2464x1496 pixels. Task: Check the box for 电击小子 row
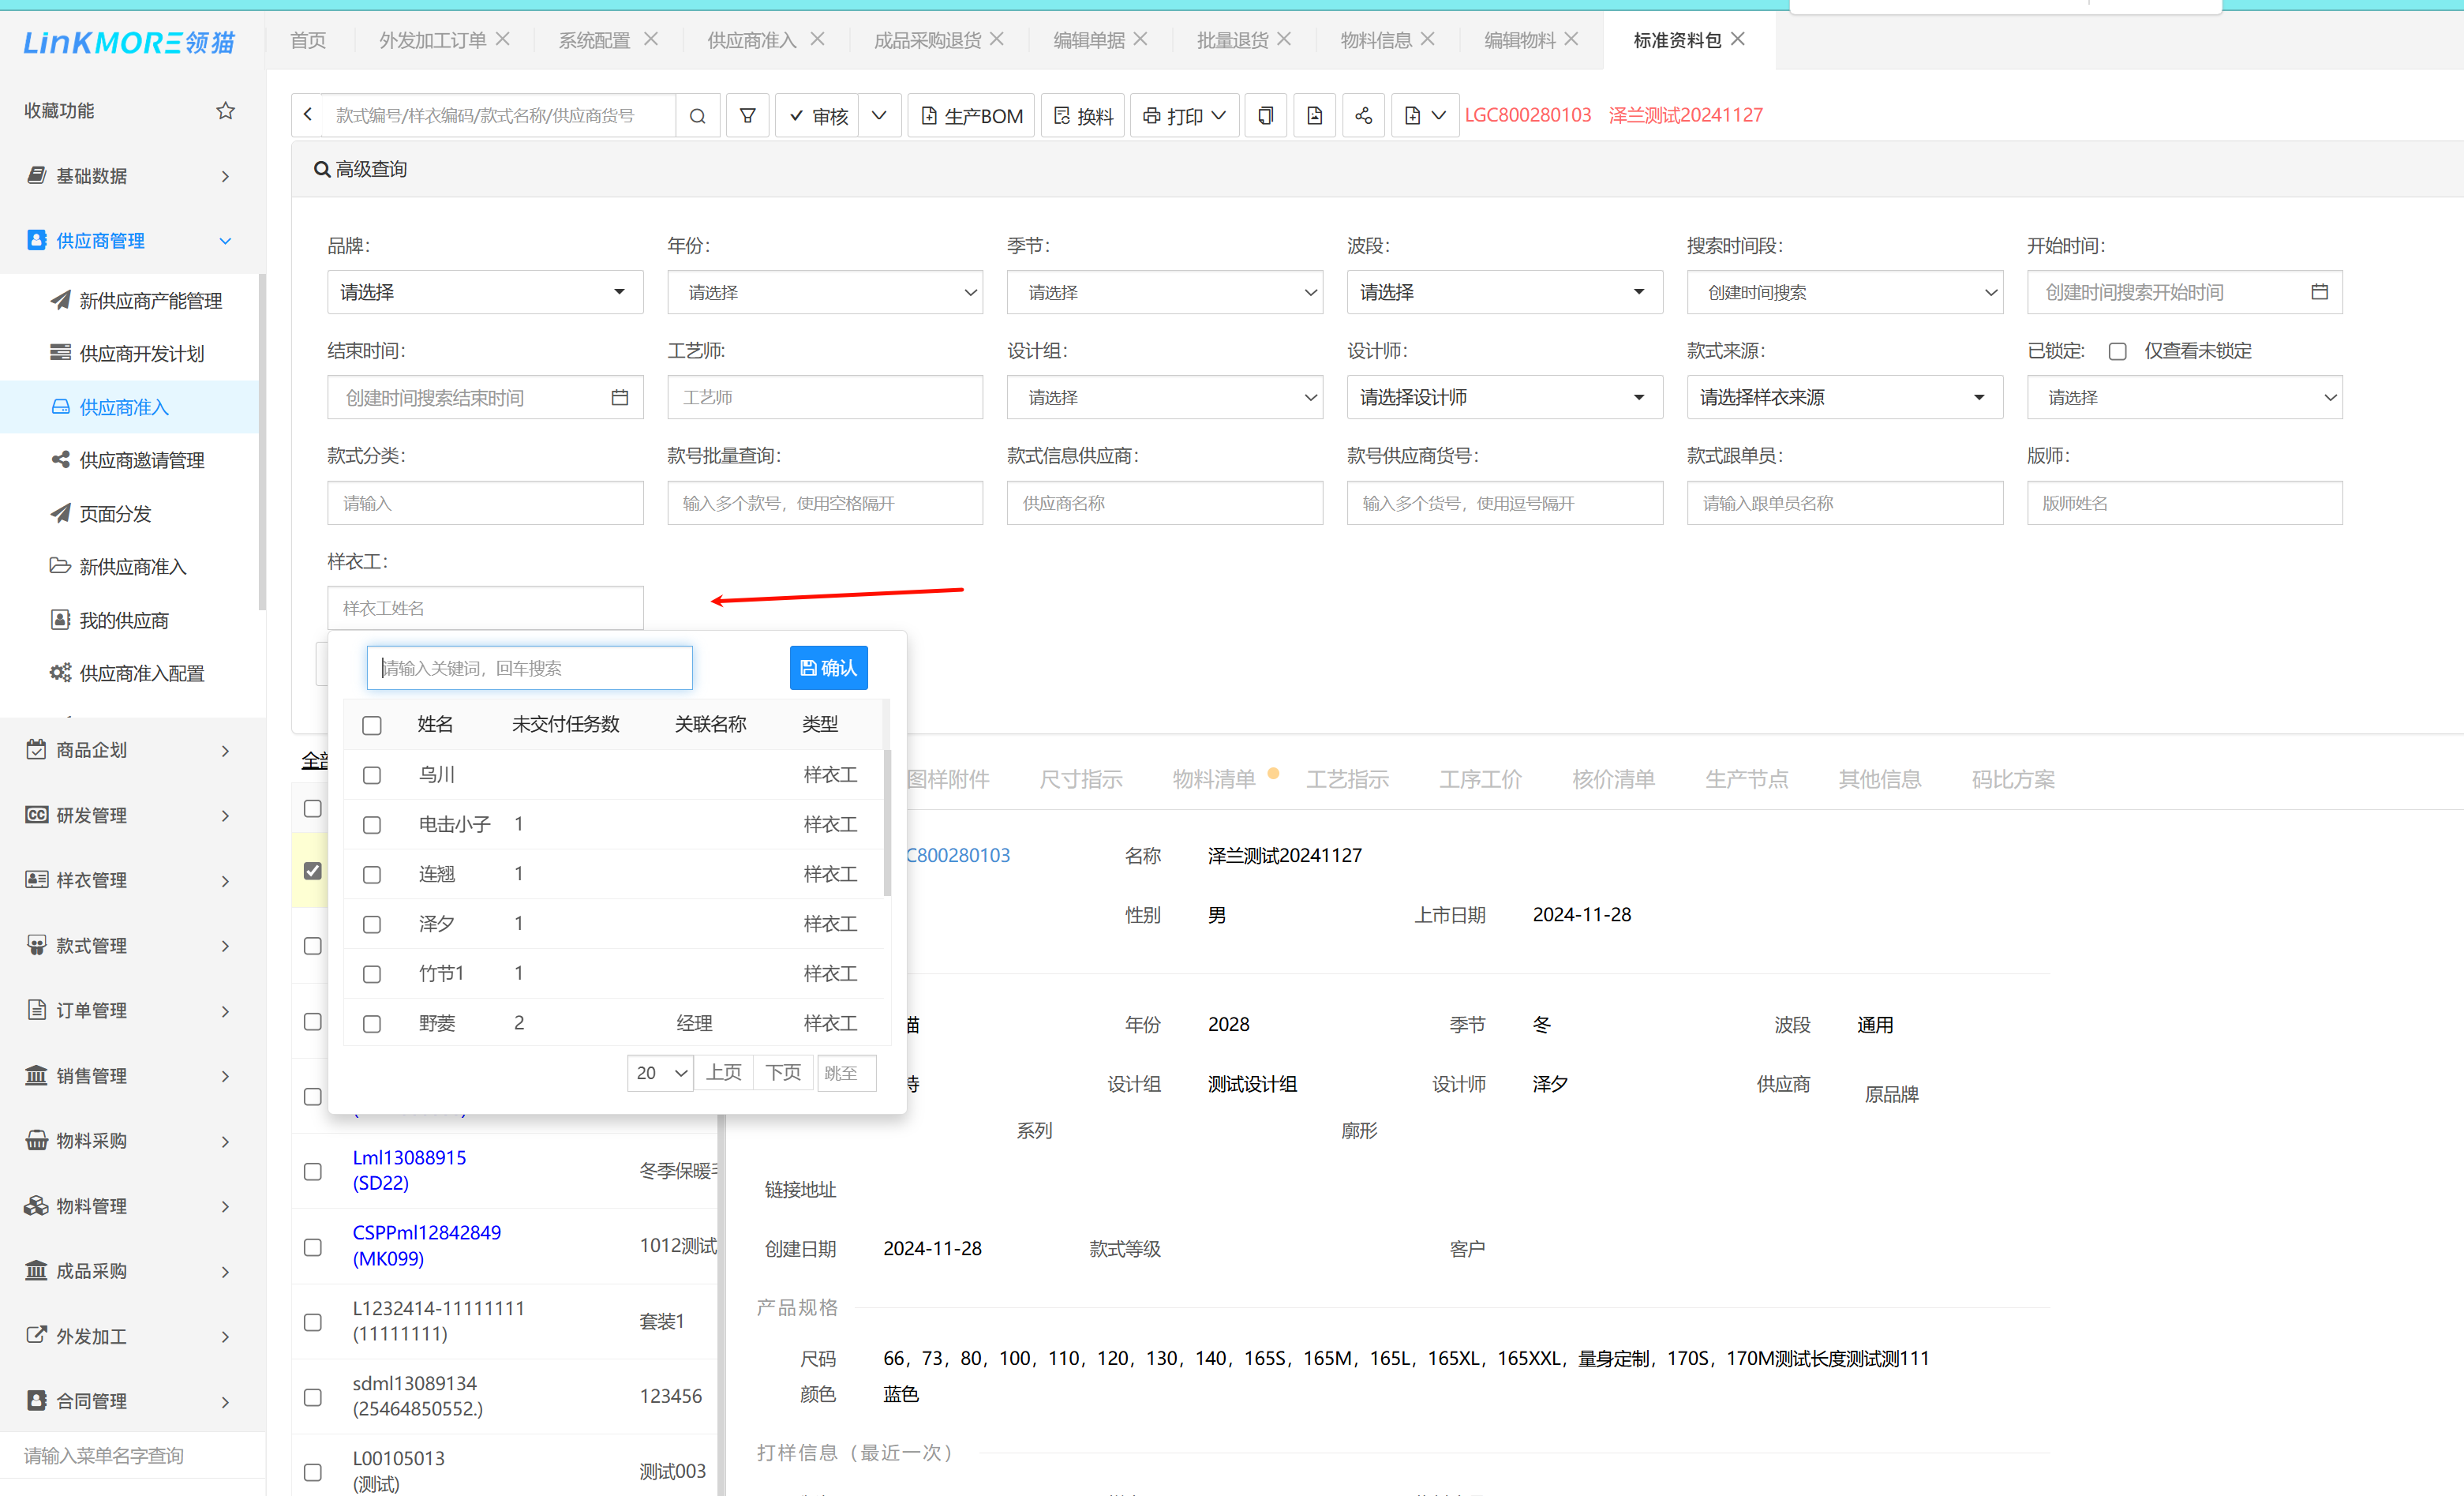pyautogui.click(x=372, y=825)
